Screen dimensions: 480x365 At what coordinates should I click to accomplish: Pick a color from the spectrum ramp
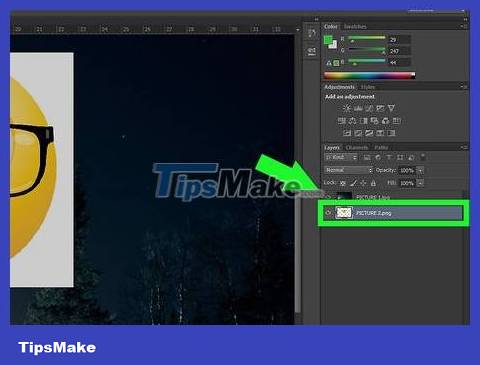tap(370, 76)
